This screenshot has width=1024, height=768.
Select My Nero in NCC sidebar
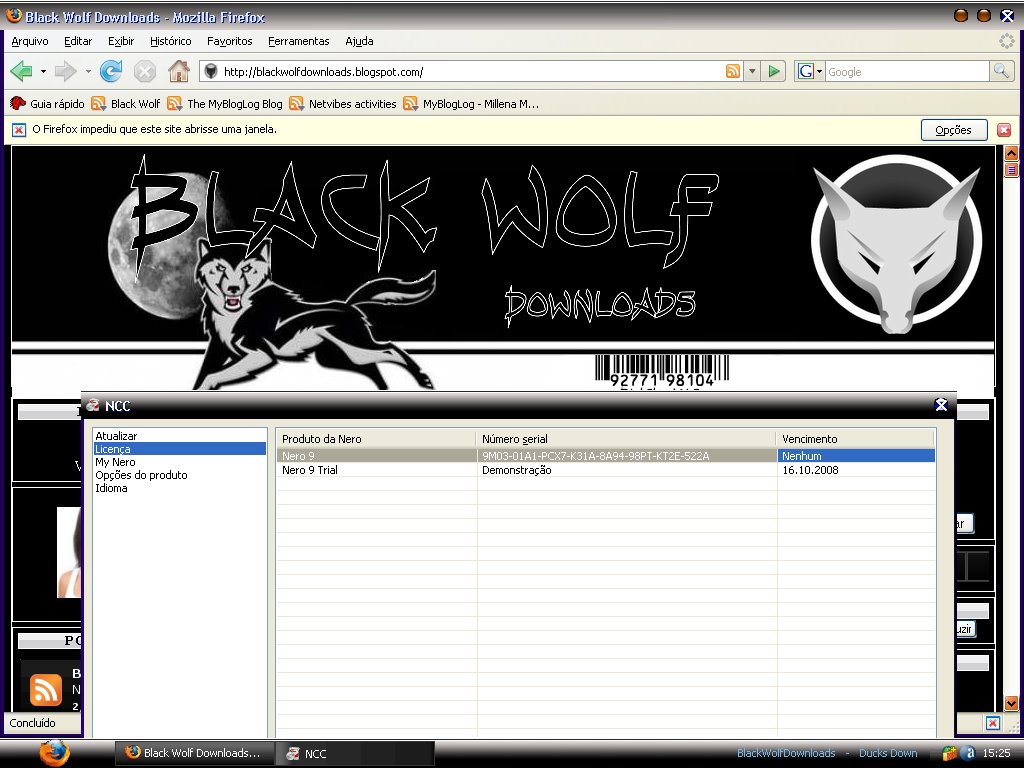(115, 462)
